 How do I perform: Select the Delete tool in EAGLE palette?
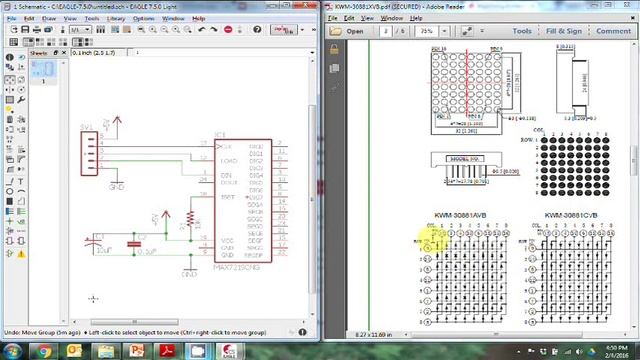coord(10,120)
